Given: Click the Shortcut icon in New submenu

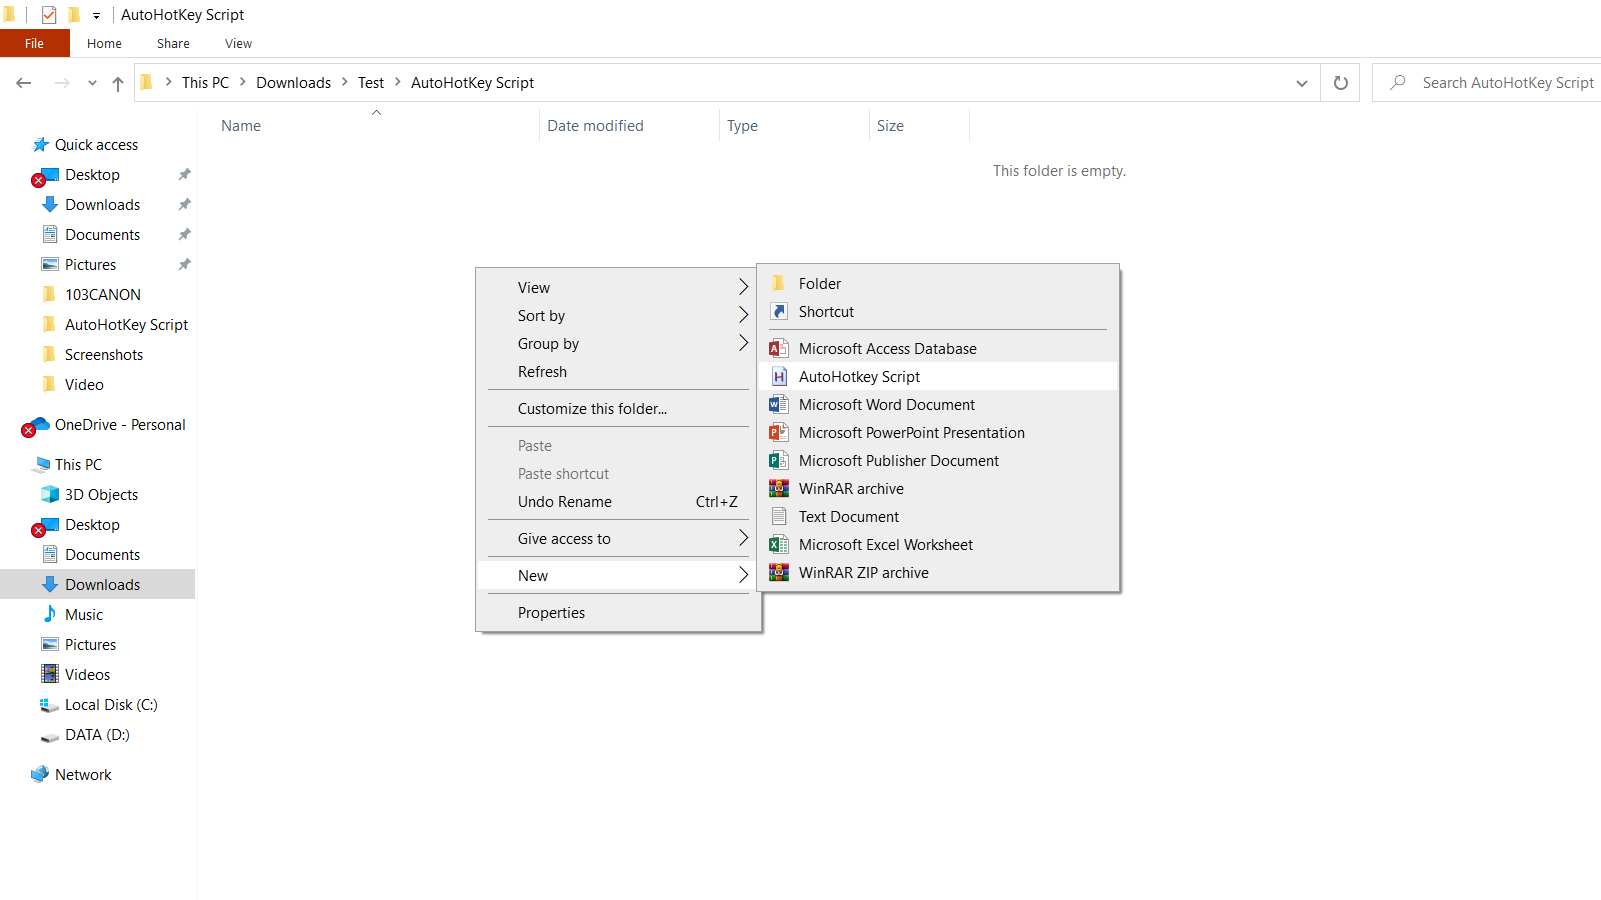Looking at the screenshot, I should click(779, 312).
